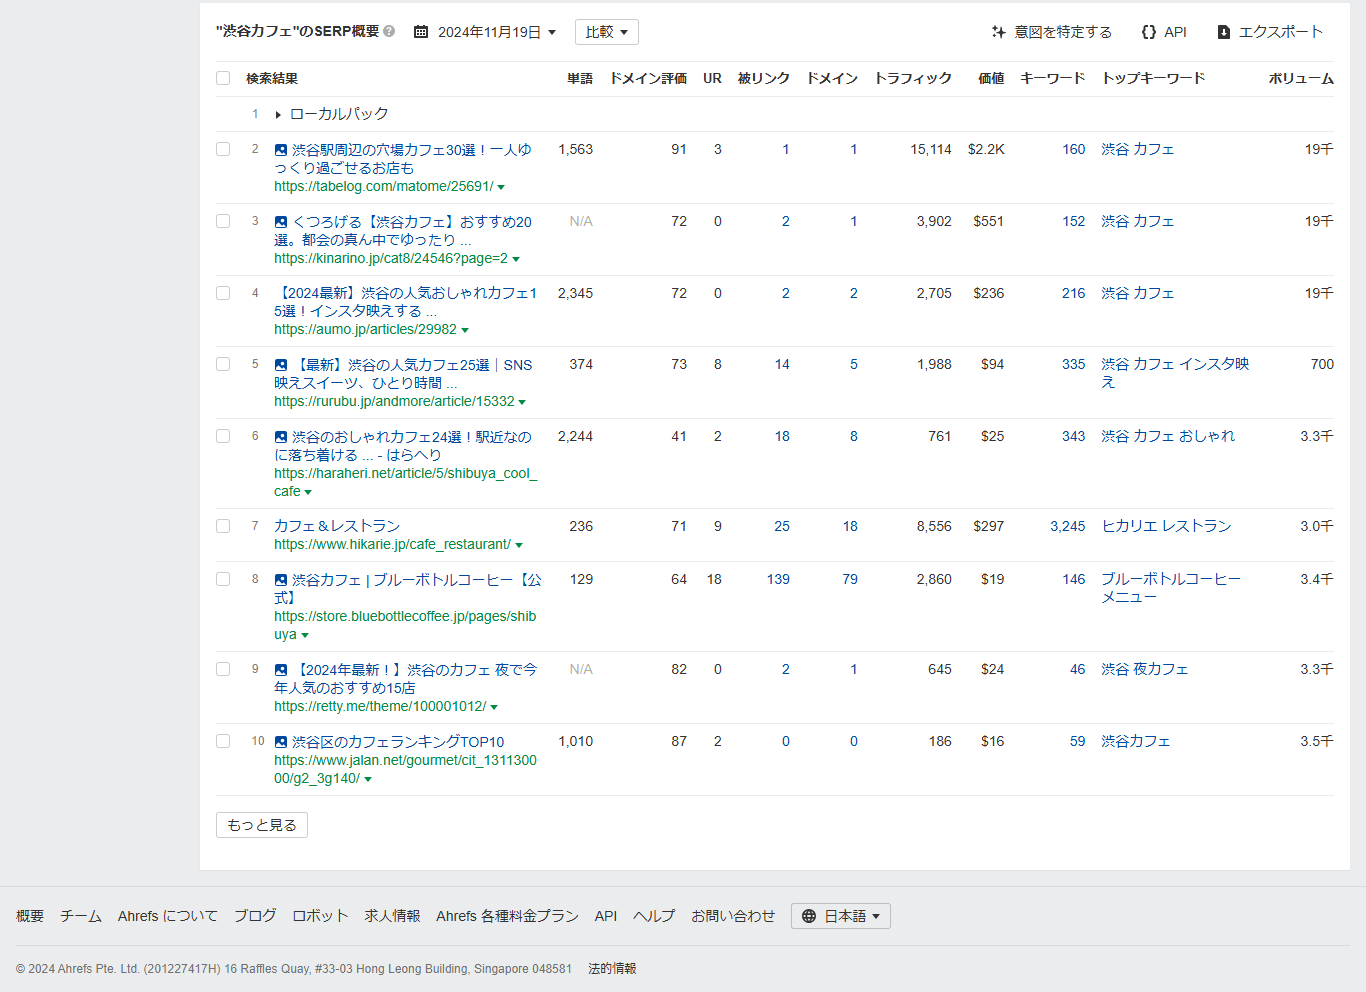The height and width of the screenshot is (992, 1366).
Task: Check the box for retty.me result
Action: tap(223, 669)
